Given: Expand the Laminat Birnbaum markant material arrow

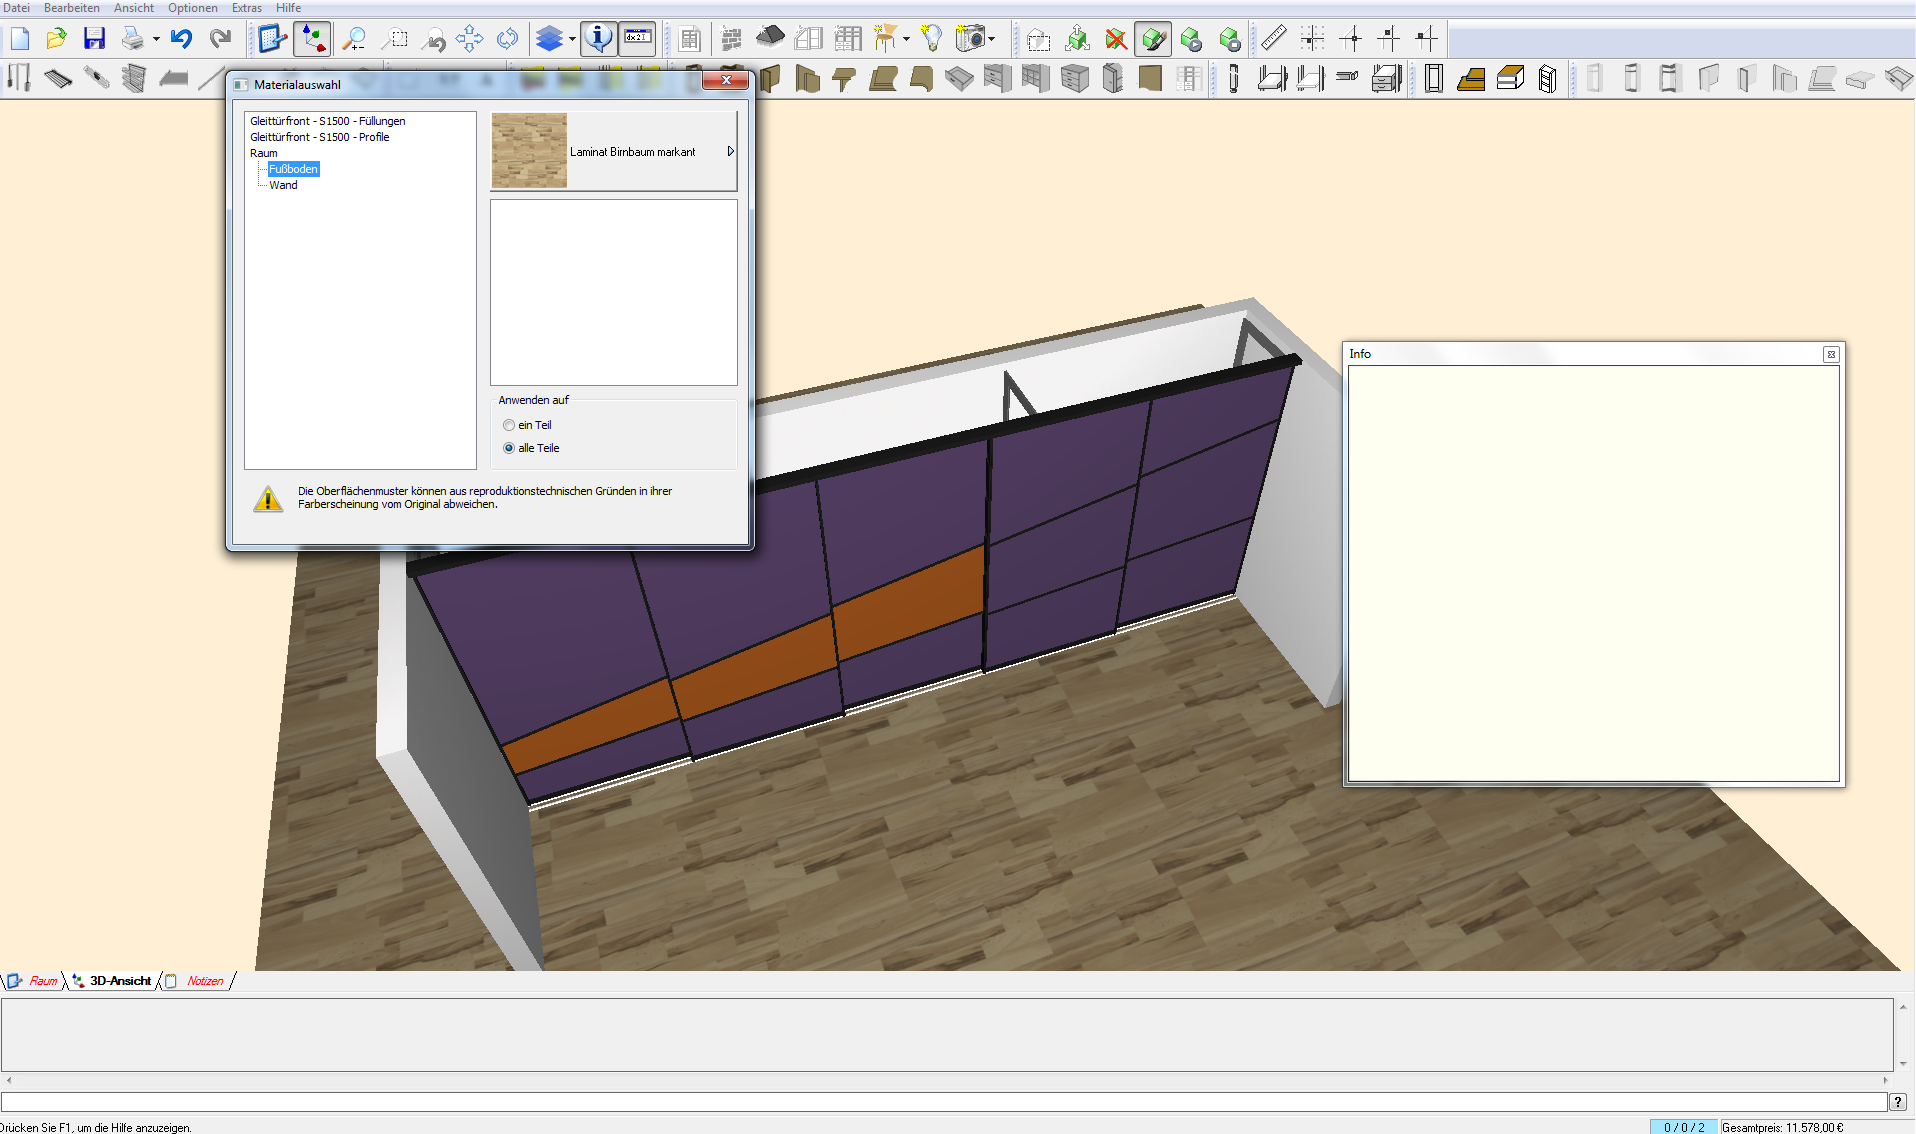Looking at the screenshot, I should (730, 152).
